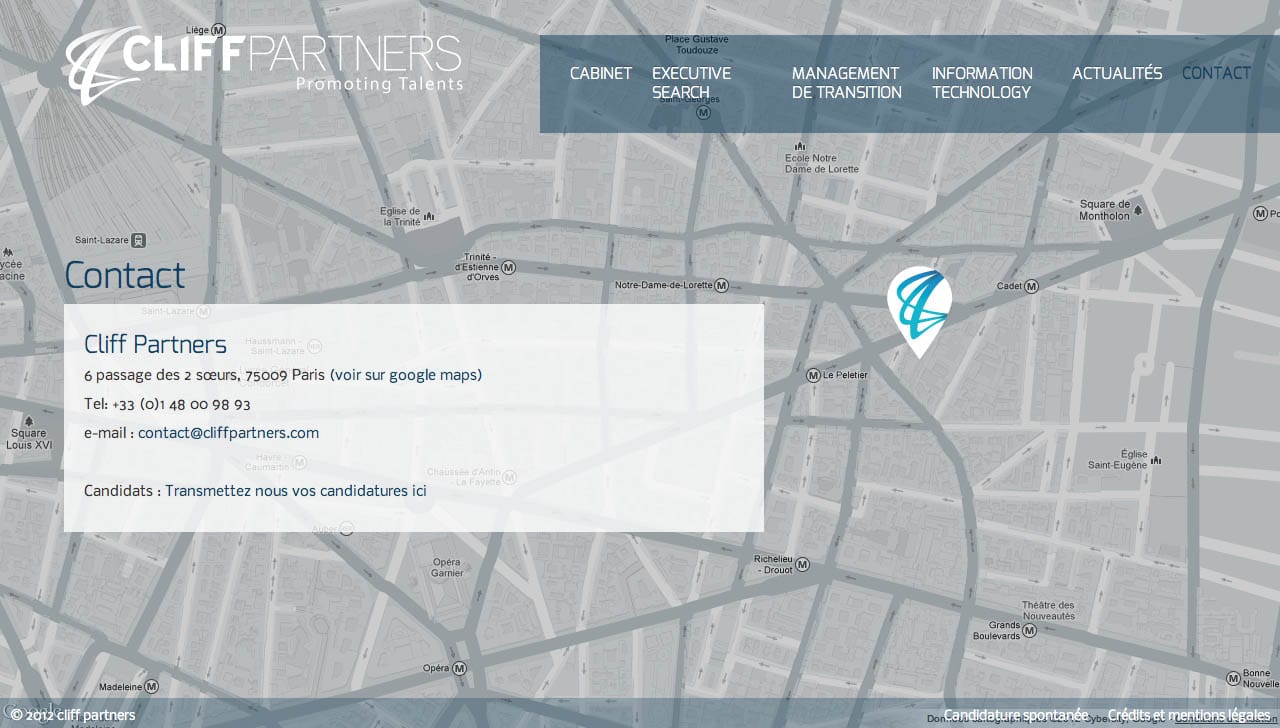Open the Information Technology section
This screenshot has width=1280, height=728.
982,83
